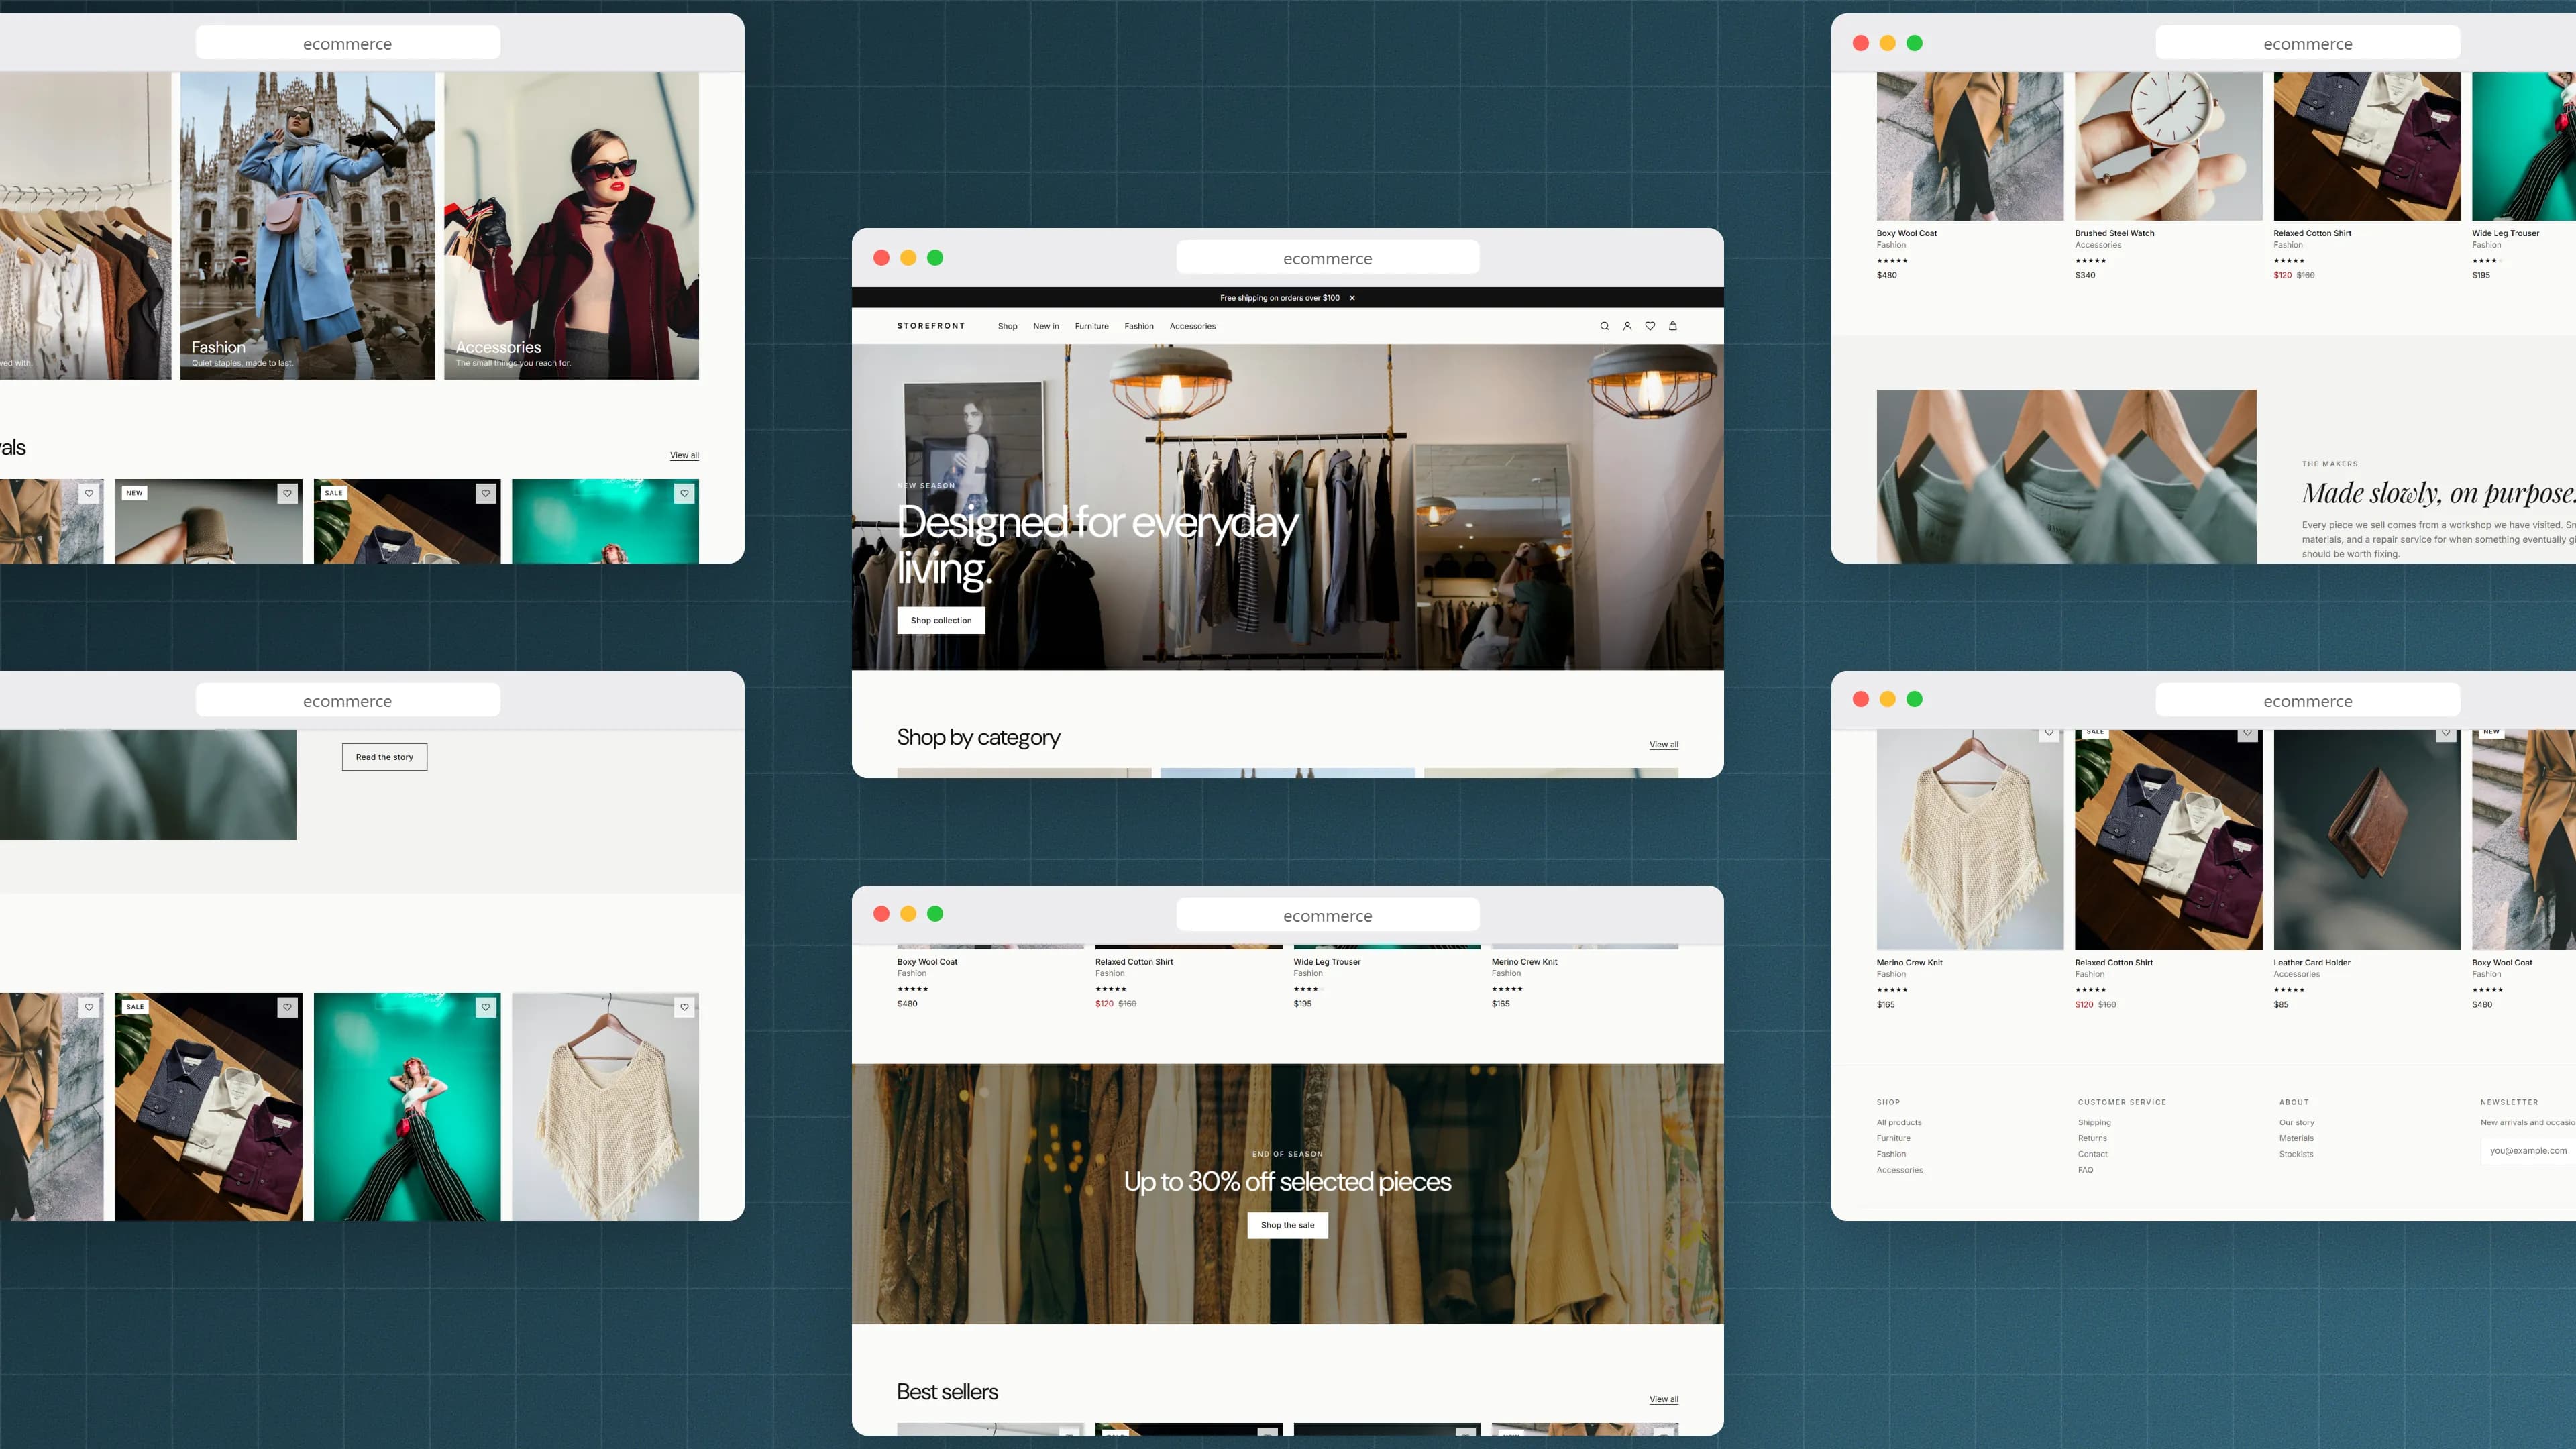
Task: Favorite the Leather Card Holder
Action: click(2446, 734)
